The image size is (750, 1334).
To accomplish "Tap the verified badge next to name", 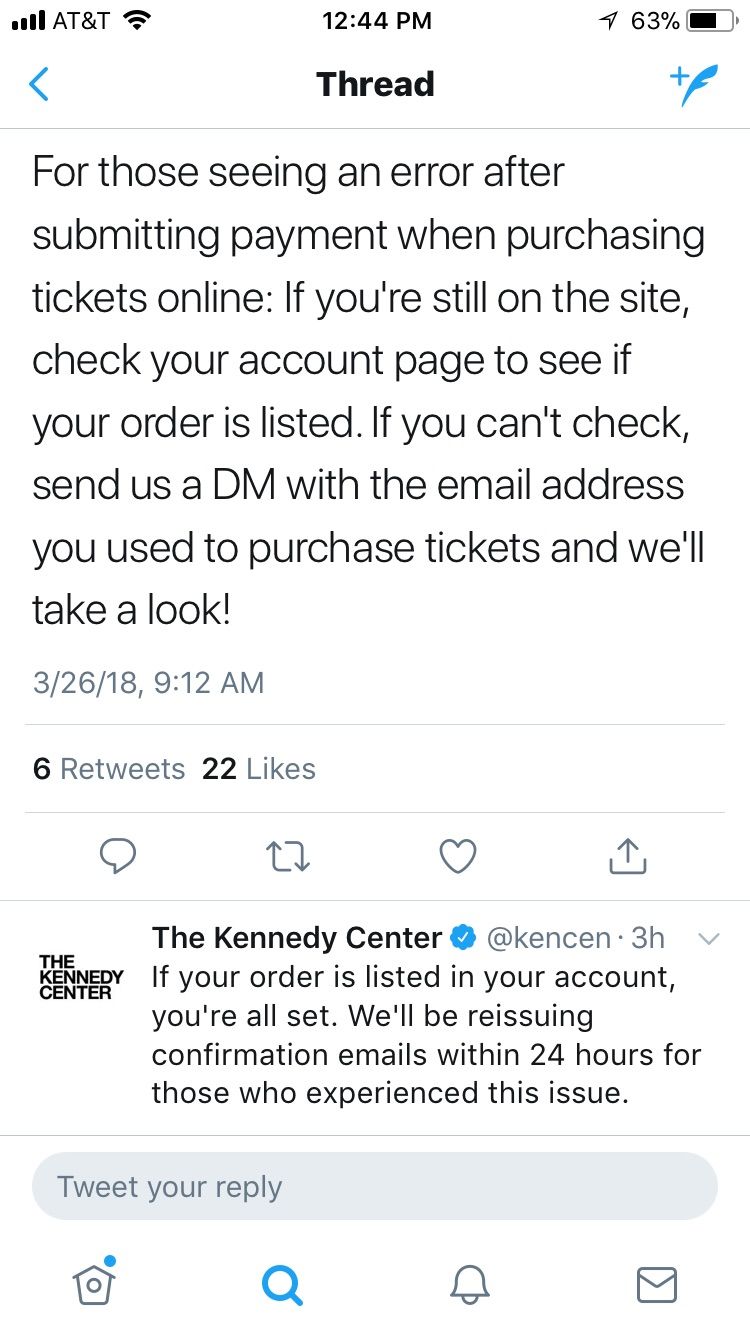I will coord(462,938).
